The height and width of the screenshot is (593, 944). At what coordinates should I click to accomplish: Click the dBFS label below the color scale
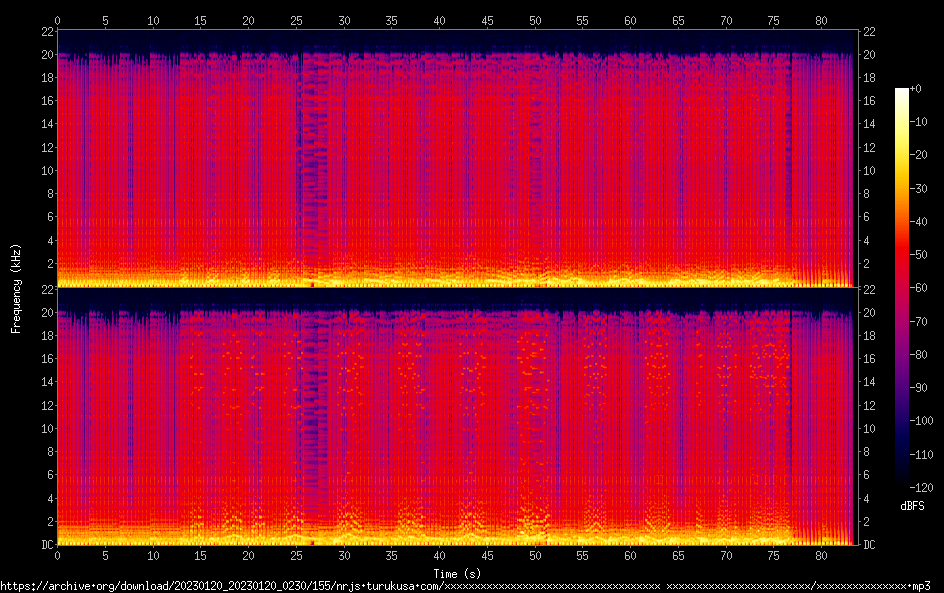(x=912, y=507)
